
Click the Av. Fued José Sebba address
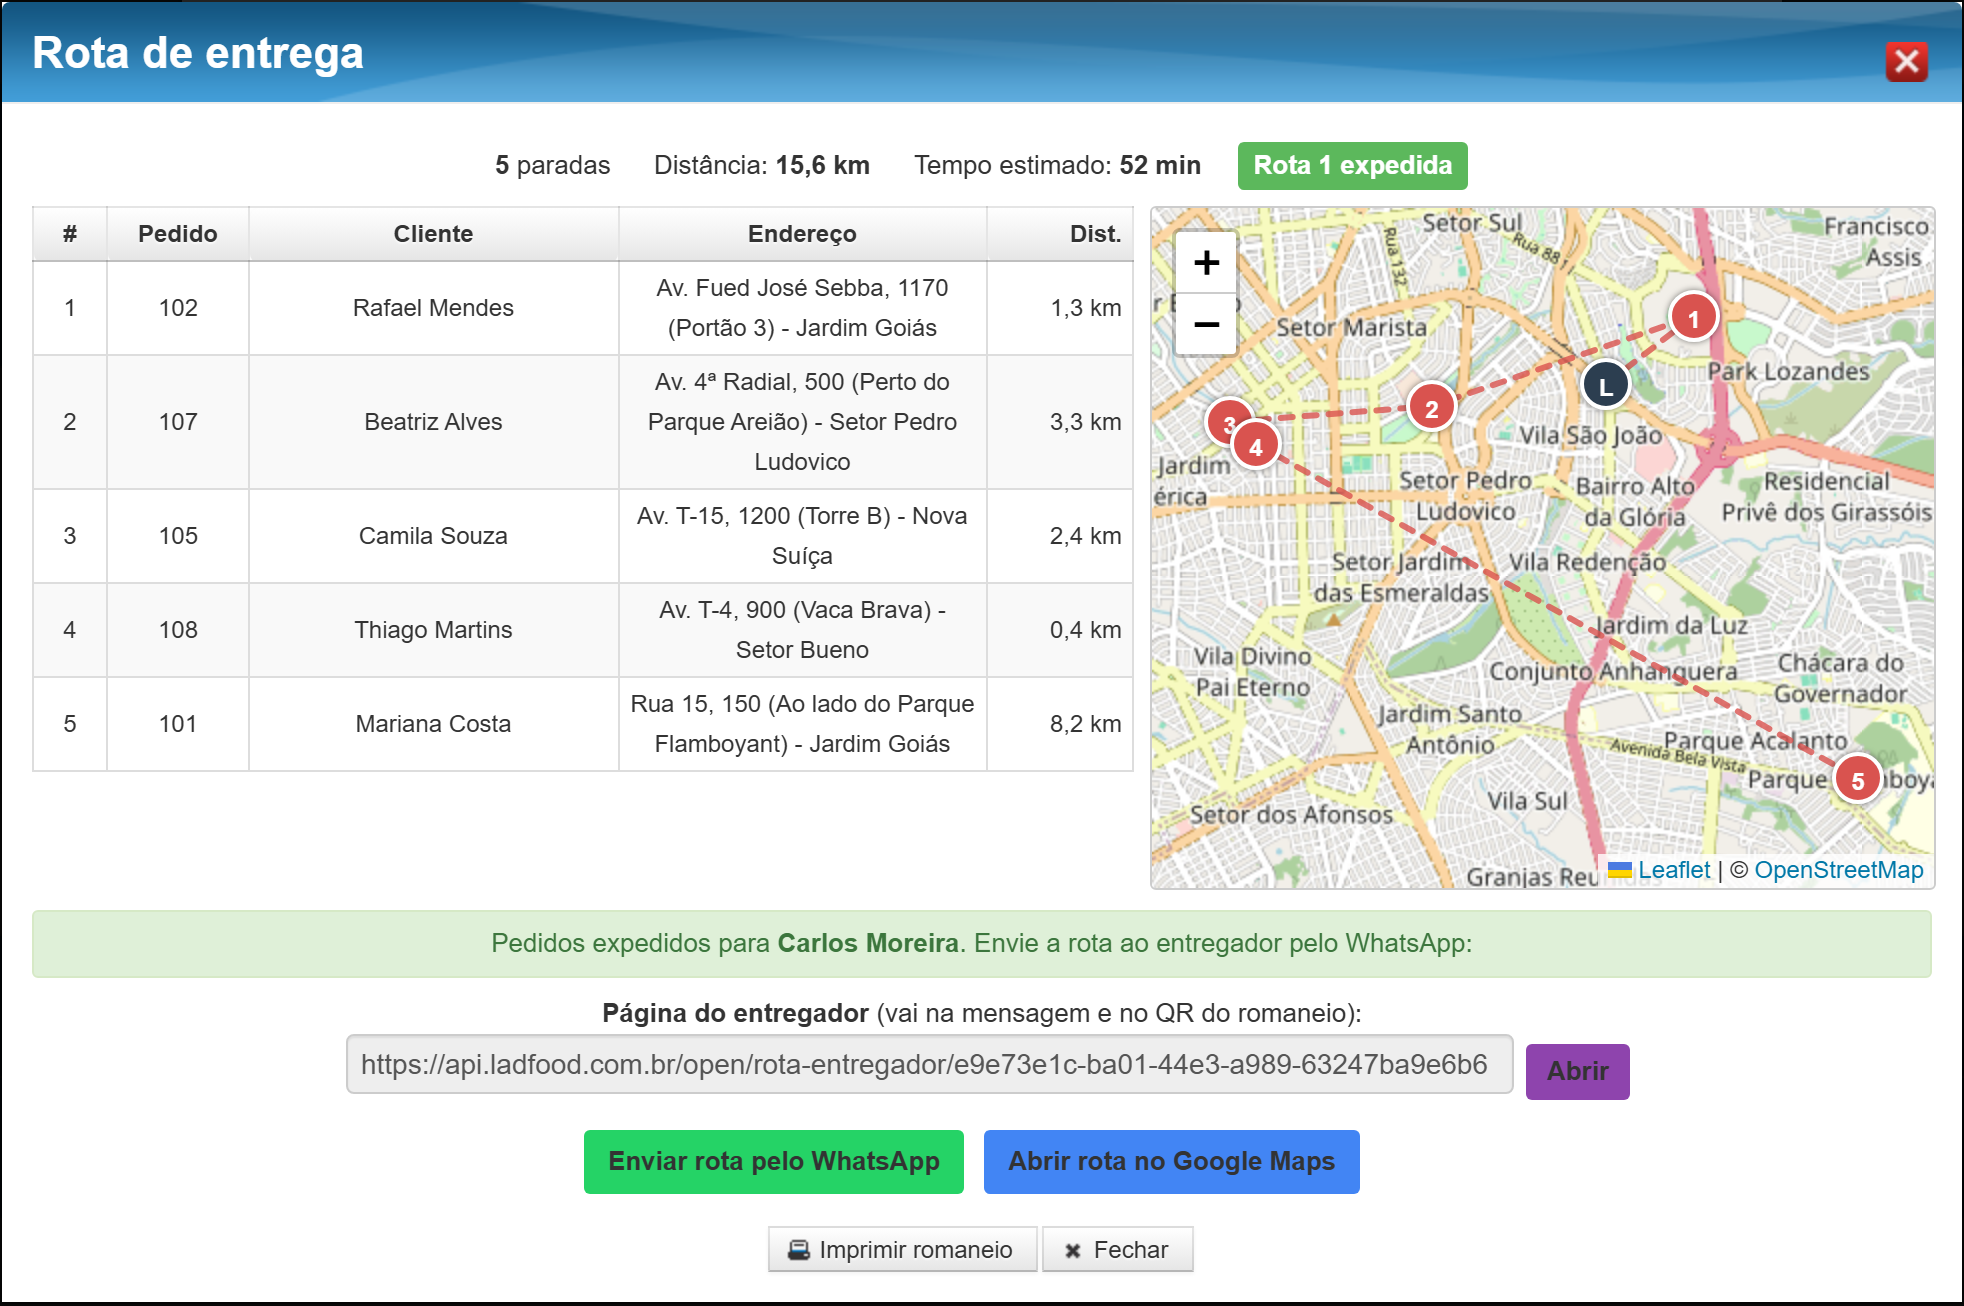(802, 308)
